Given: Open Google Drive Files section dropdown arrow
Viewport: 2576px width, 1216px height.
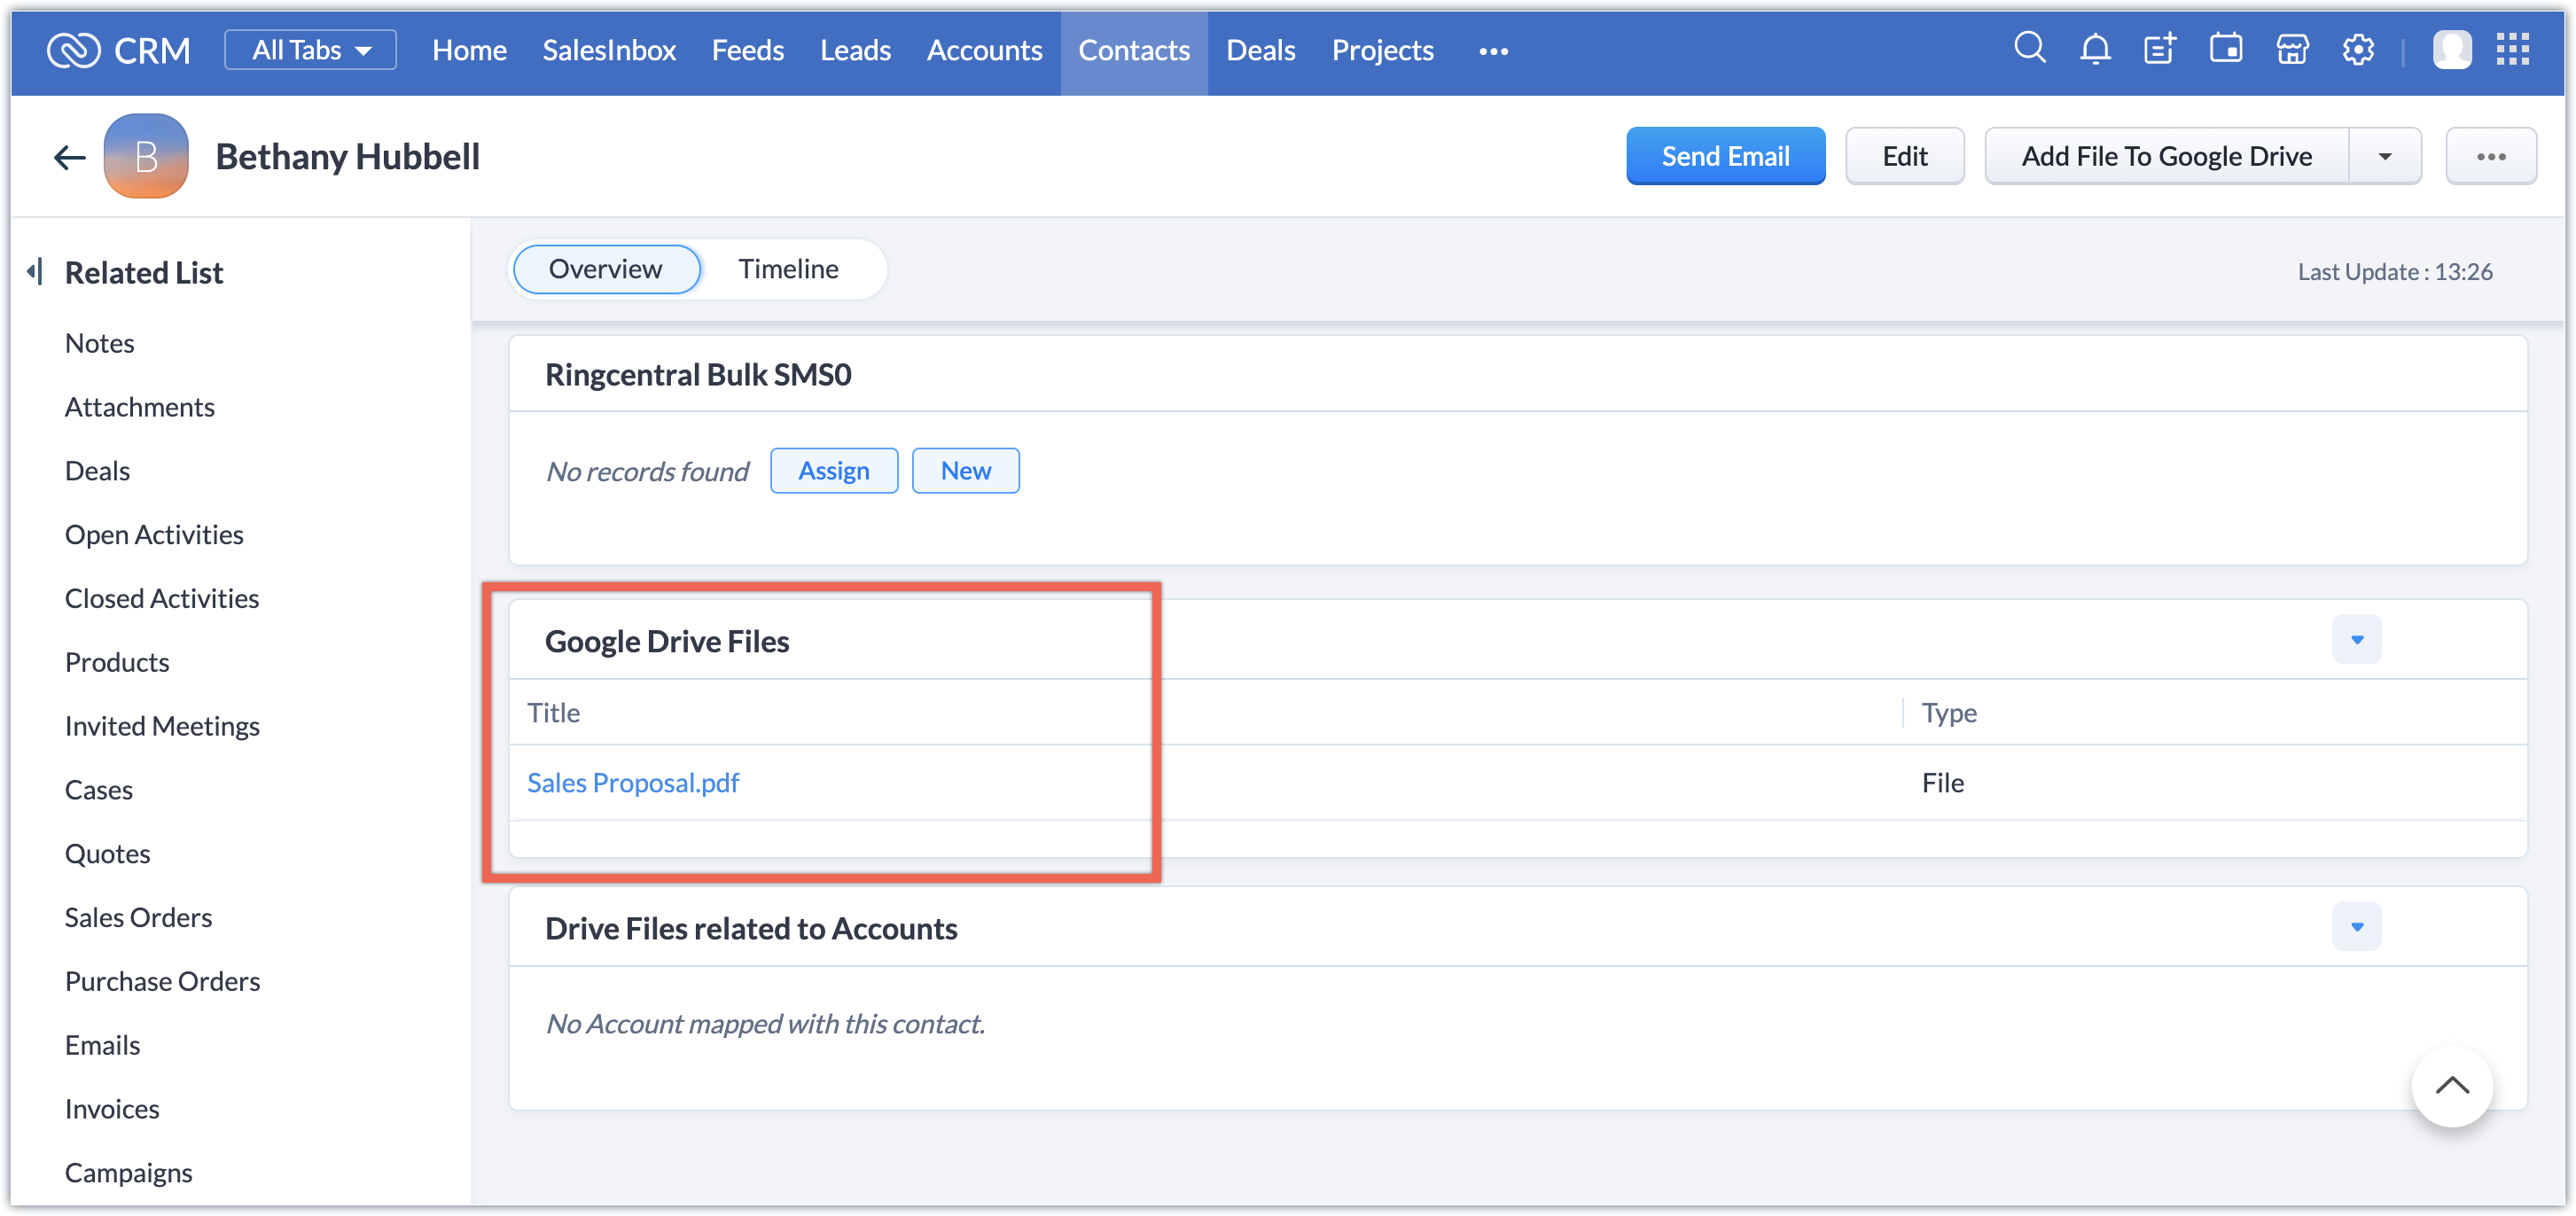Looking at the screenshot, I should pyautogui.click(x=2357, y=640).
